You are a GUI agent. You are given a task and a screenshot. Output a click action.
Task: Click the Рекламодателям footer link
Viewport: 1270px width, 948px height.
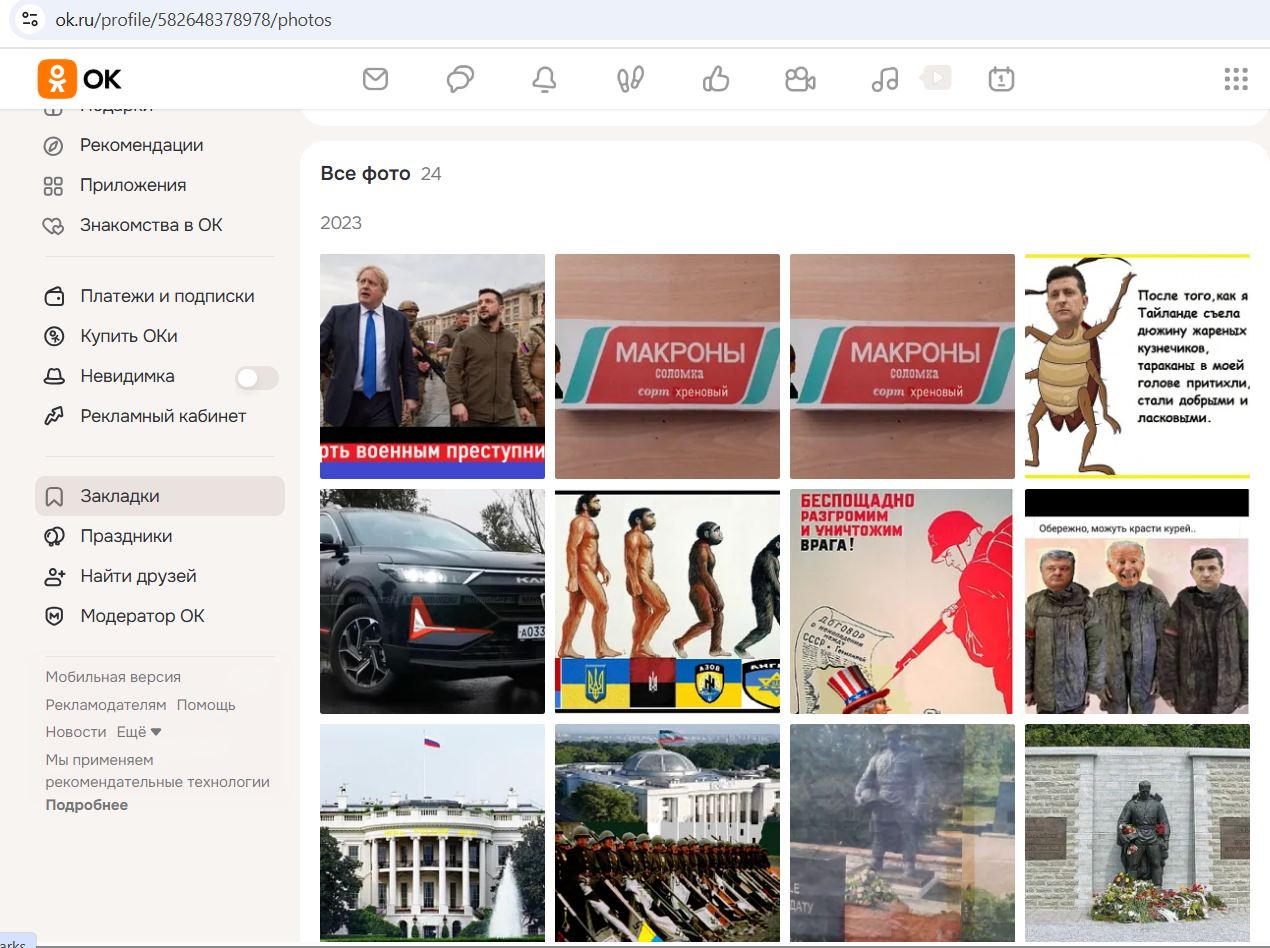(x=106, y=705)
